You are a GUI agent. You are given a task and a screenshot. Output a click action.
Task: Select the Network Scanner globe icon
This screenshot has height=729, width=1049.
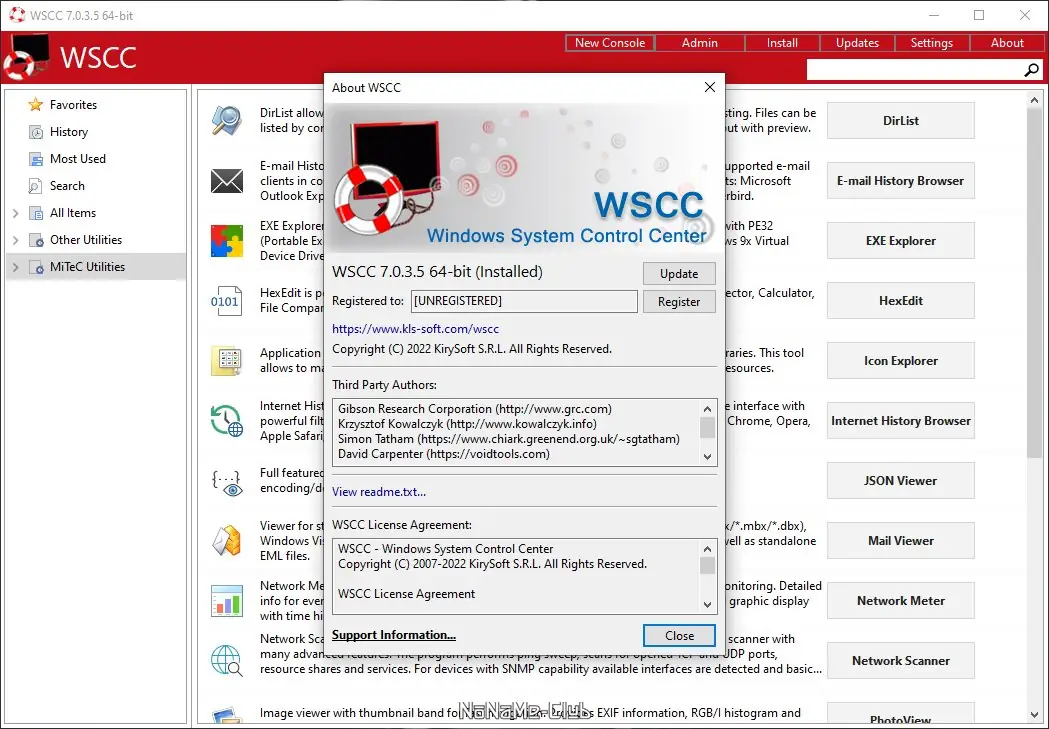[x=227, y=660]
